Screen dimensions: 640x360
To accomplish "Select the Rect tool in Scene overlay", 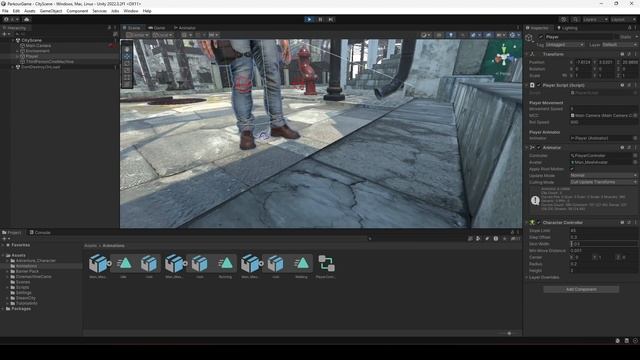I will tap(127, 77).
